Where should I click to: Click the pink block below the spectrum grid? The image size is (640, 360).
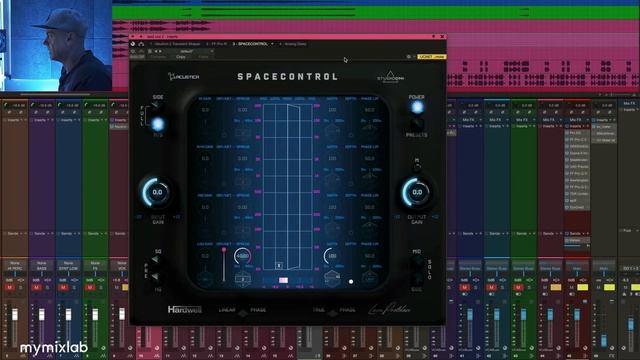(283, 280)
